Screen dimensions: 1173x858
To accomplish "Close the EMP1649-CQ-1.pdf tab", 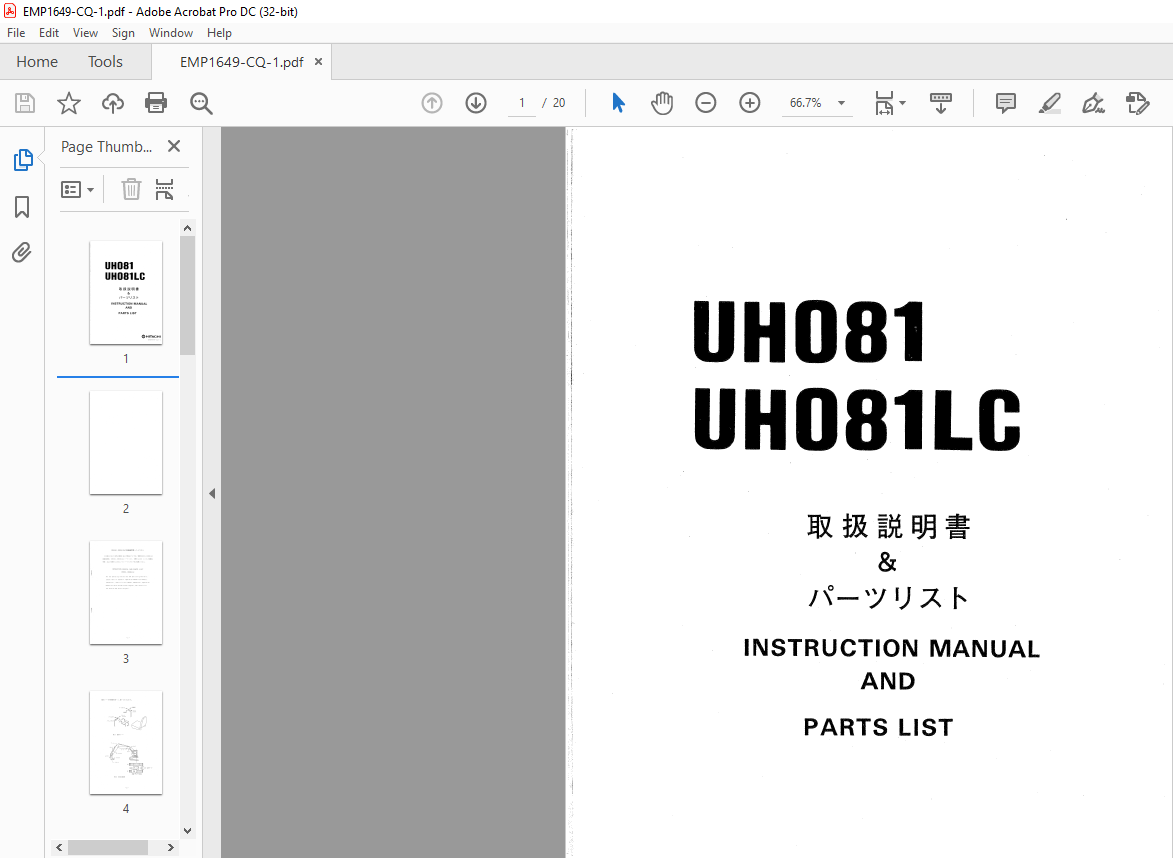I will coord(319,62).
